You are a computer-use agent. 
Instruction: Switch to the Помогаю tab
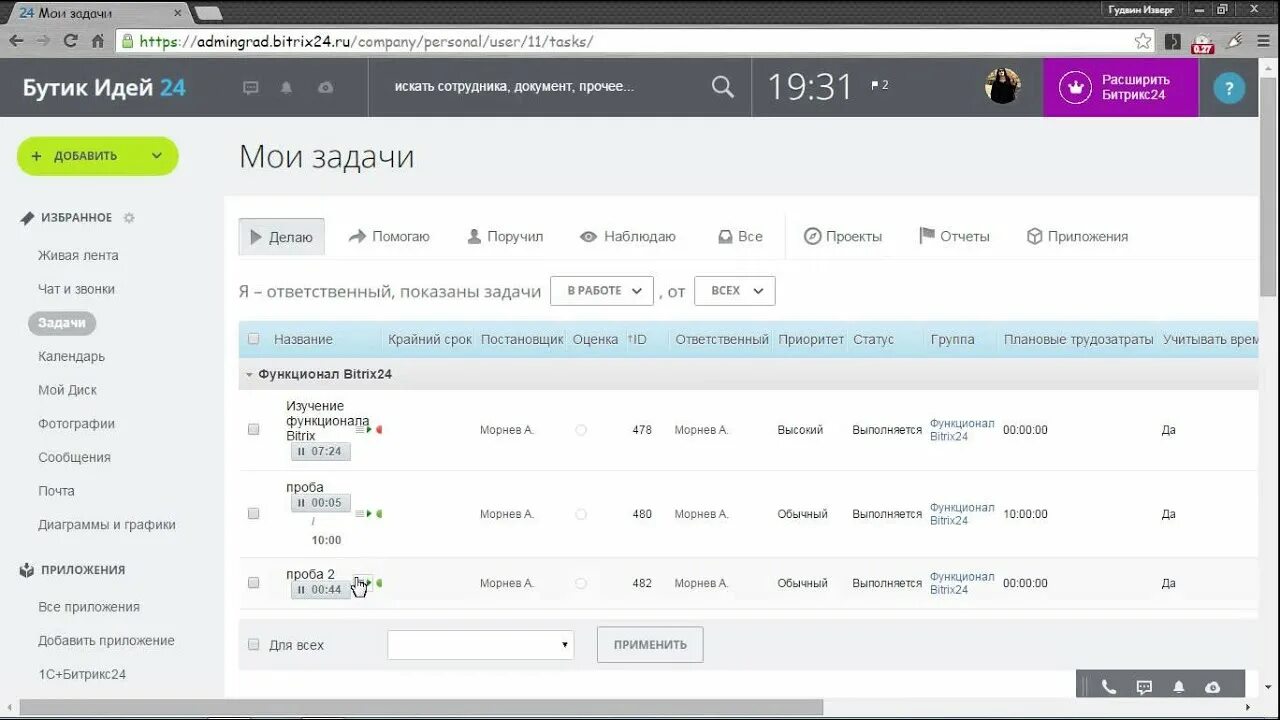[x=389, y=237]
